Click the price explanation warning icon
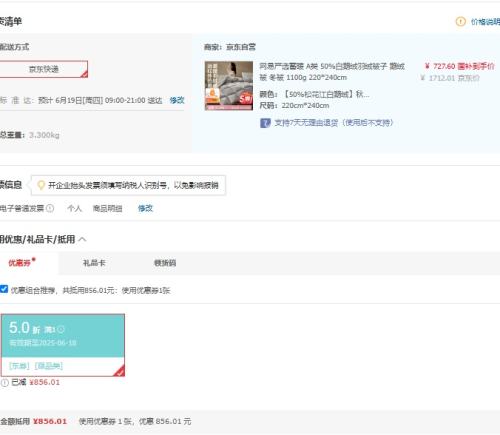The height and width of the screenshot is (435, 500). [460, 22]
